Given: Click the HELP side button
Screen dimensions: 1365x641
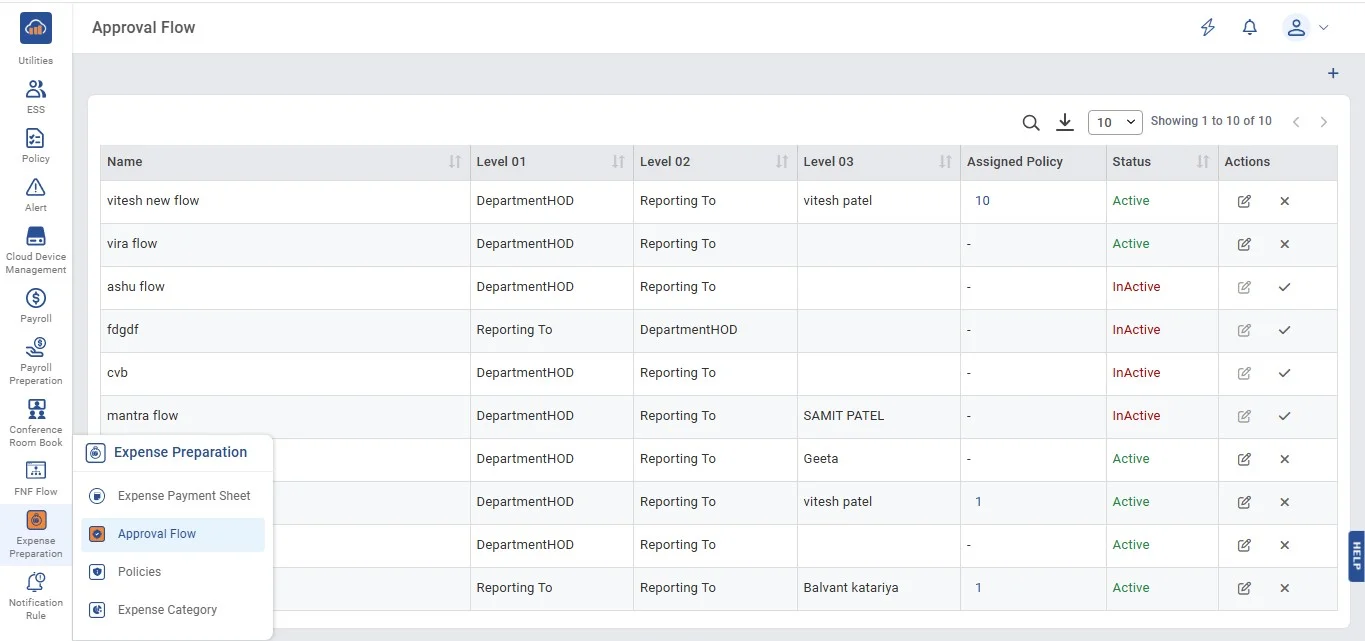Looking at the screenshot, I should [x=1356, y=556].
